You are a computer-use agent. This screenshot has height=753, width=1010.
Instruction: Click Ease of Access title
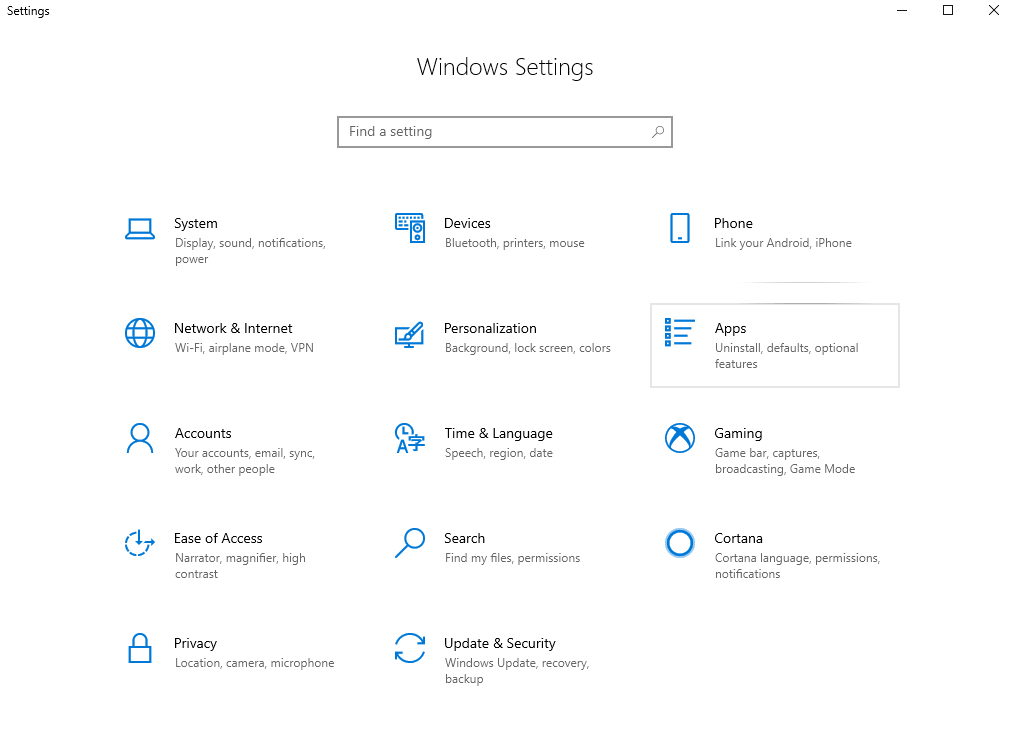tap(218, 539)
